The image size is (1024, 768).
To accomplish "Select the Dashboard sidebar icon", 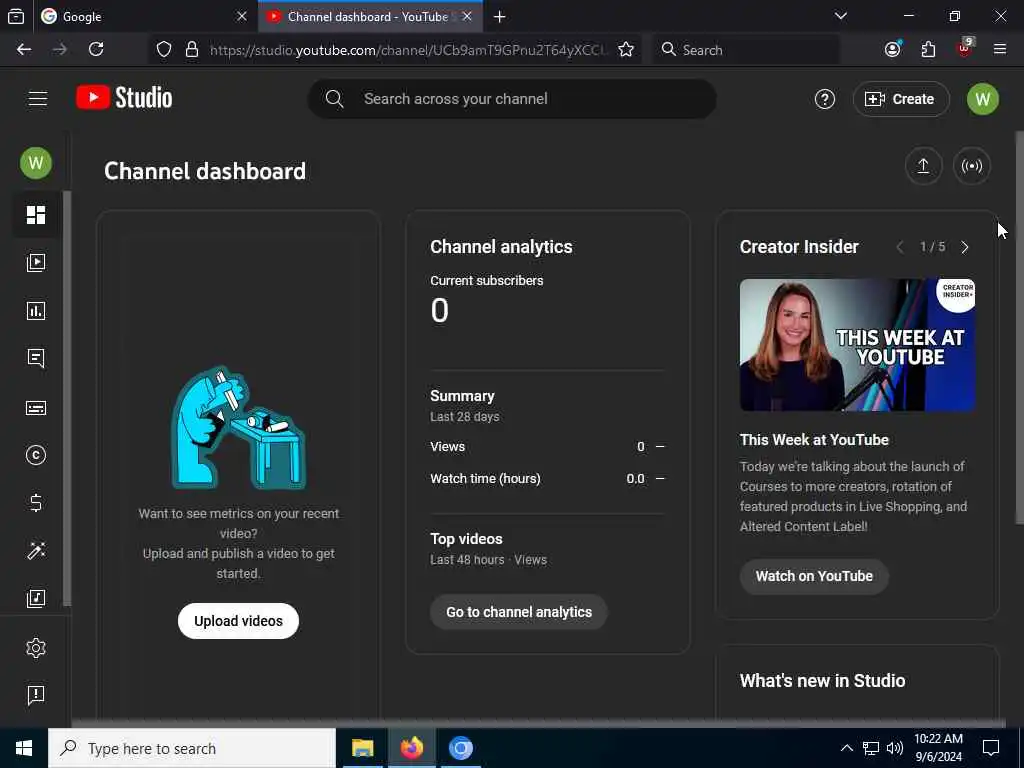I will point(36,215).
